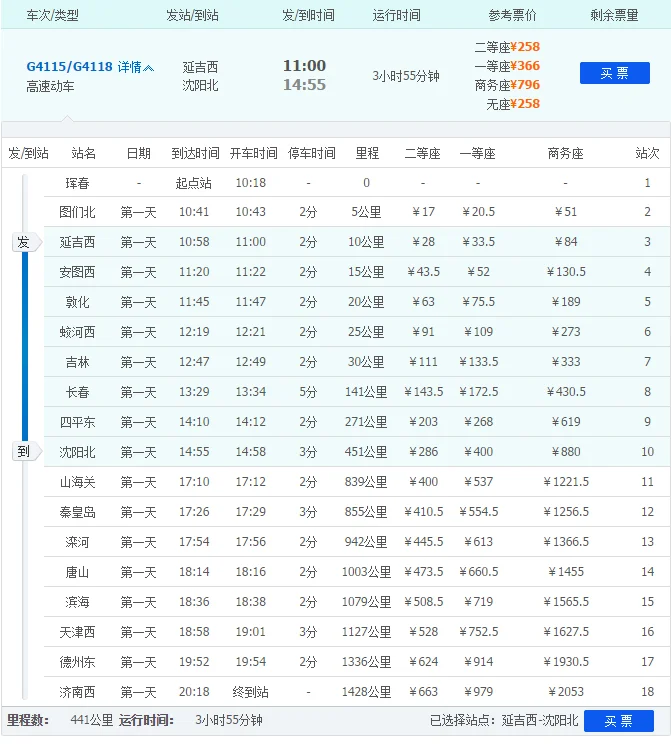Select the 济南西 station name
Viewport: 671px width, 744px height.
[x=77, y=692]
